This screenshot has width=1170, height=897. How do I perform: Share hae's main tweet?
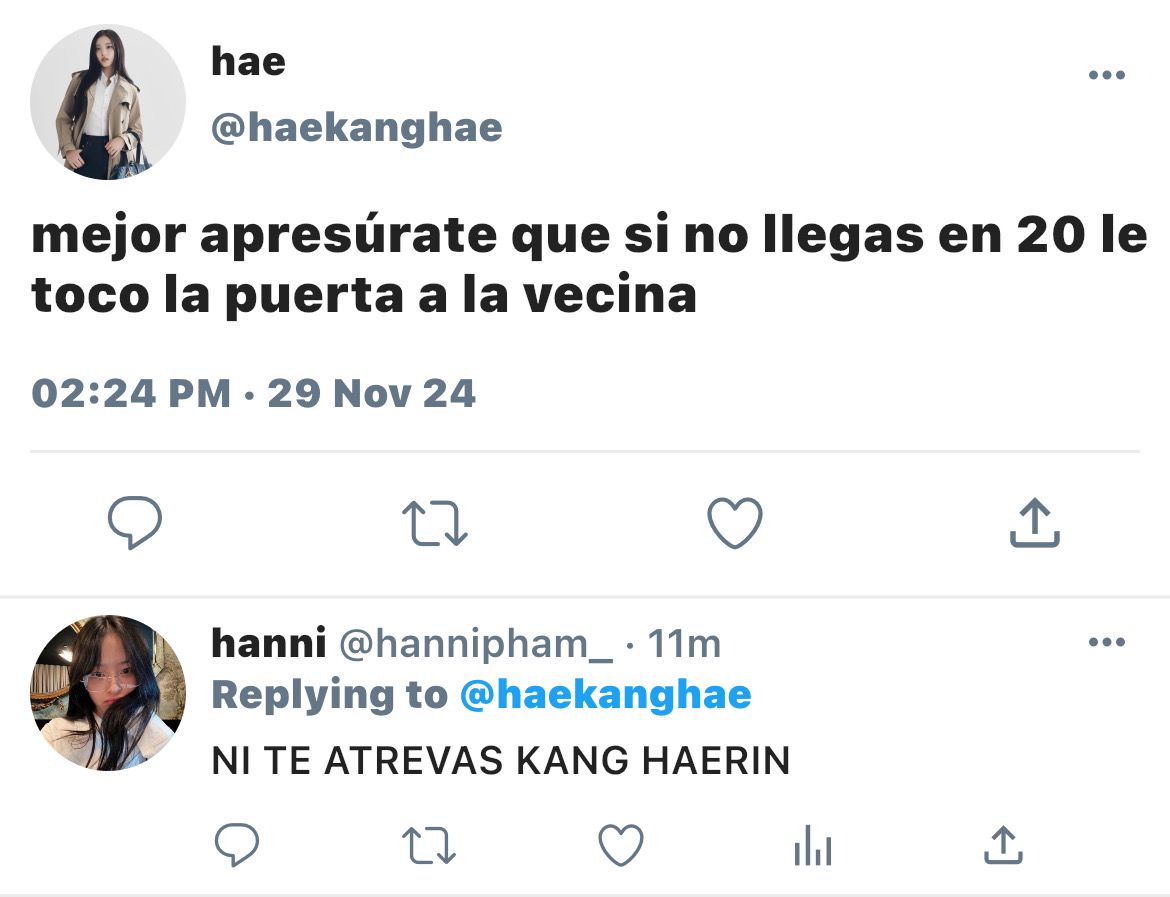click(1034, 523)
